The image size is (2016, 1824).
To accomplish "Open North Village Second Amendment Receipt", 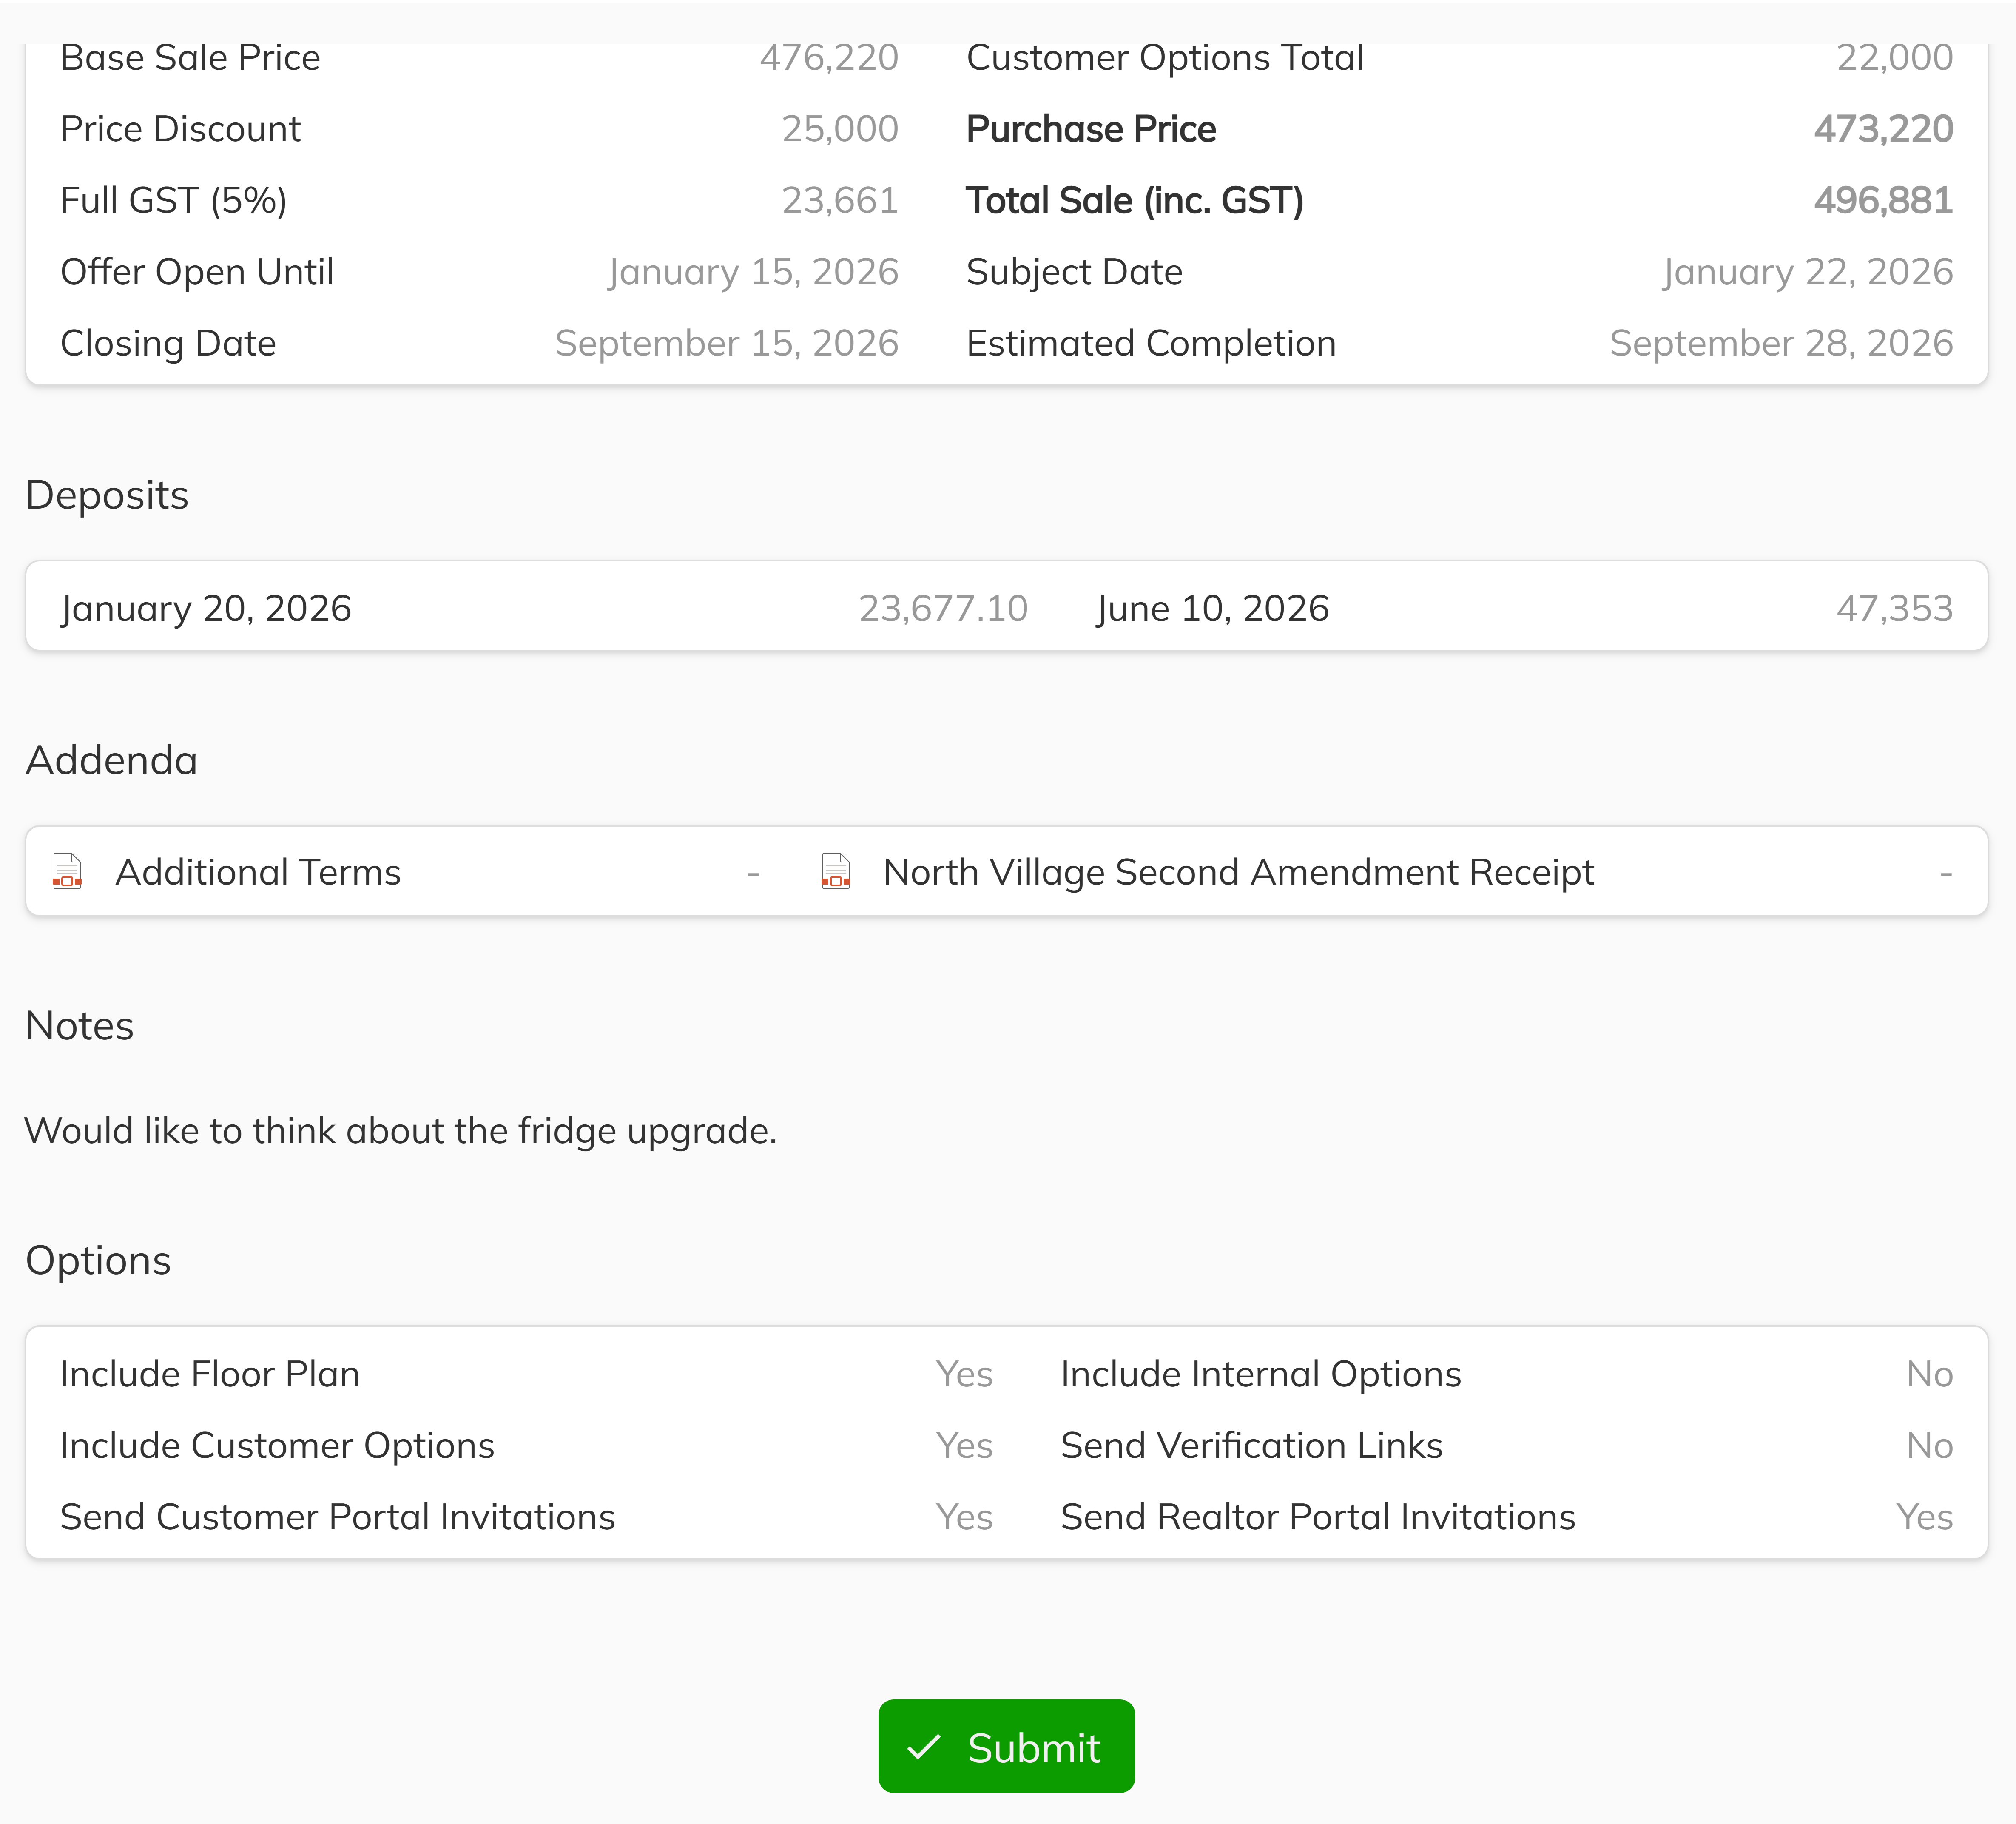I will pos(1238,872).
